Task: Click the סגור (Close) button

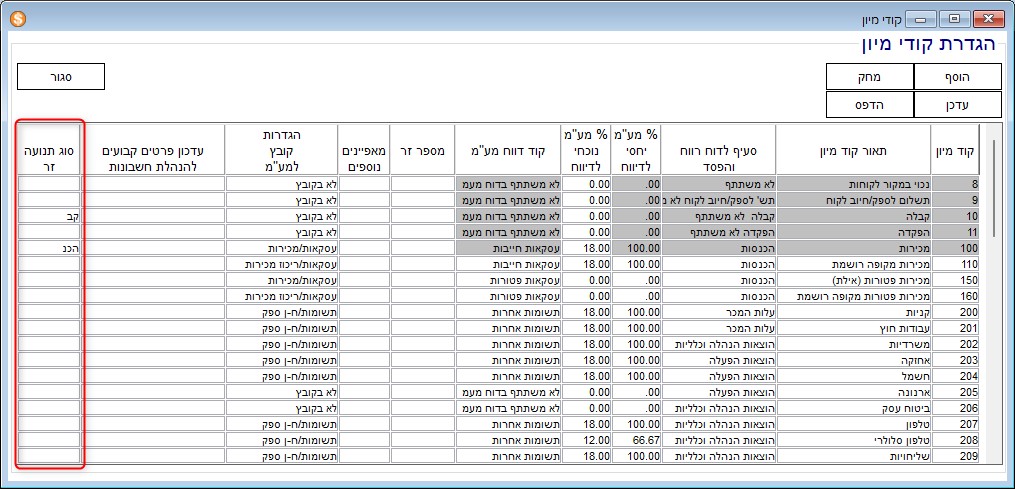Action: pos(60,77)
